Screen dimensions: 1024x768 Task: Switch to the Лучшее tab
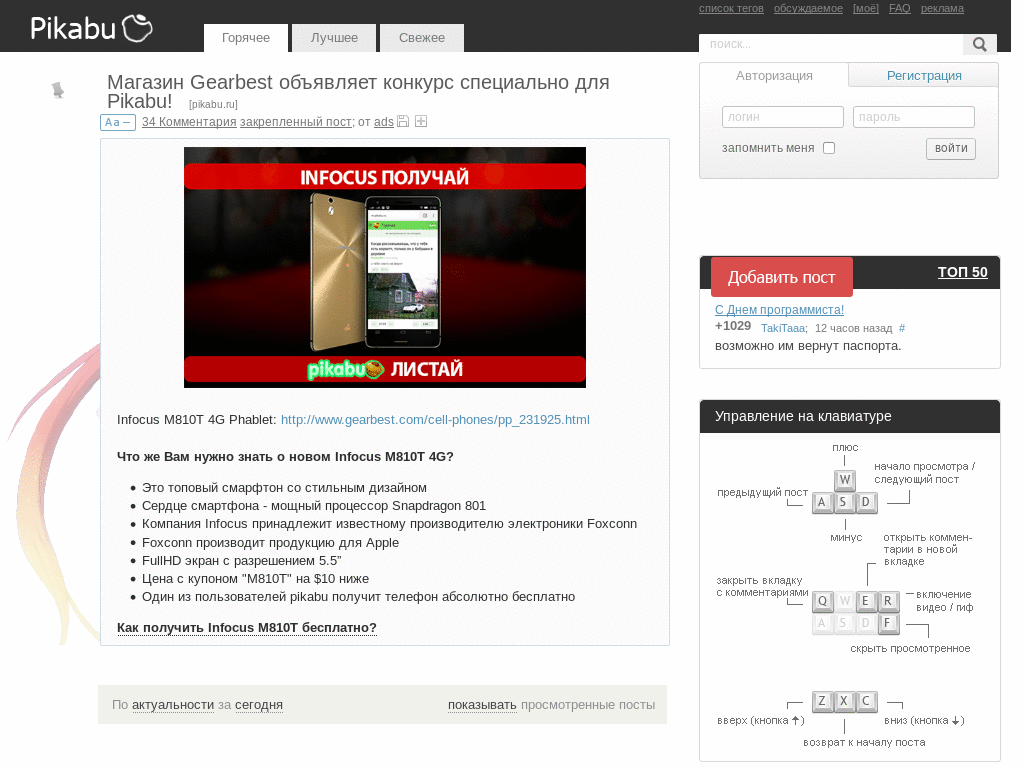334,38
